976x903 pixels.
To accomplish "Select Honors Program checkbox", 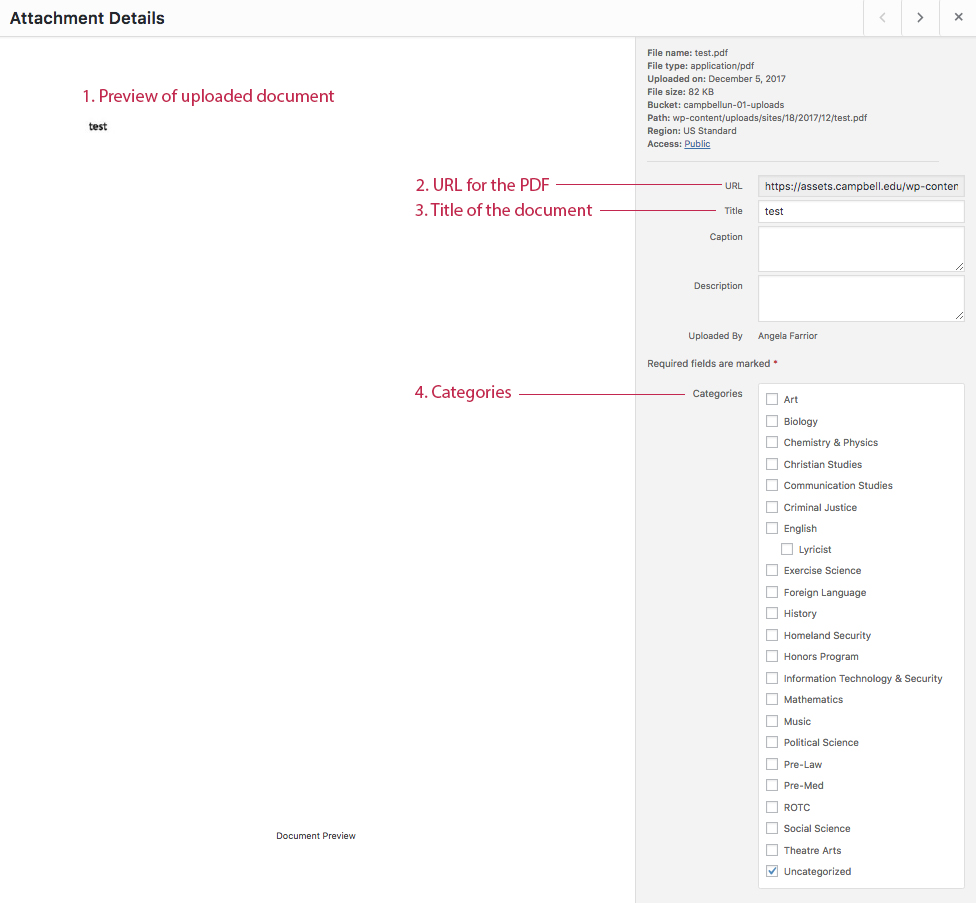I will tap(772, 657).
